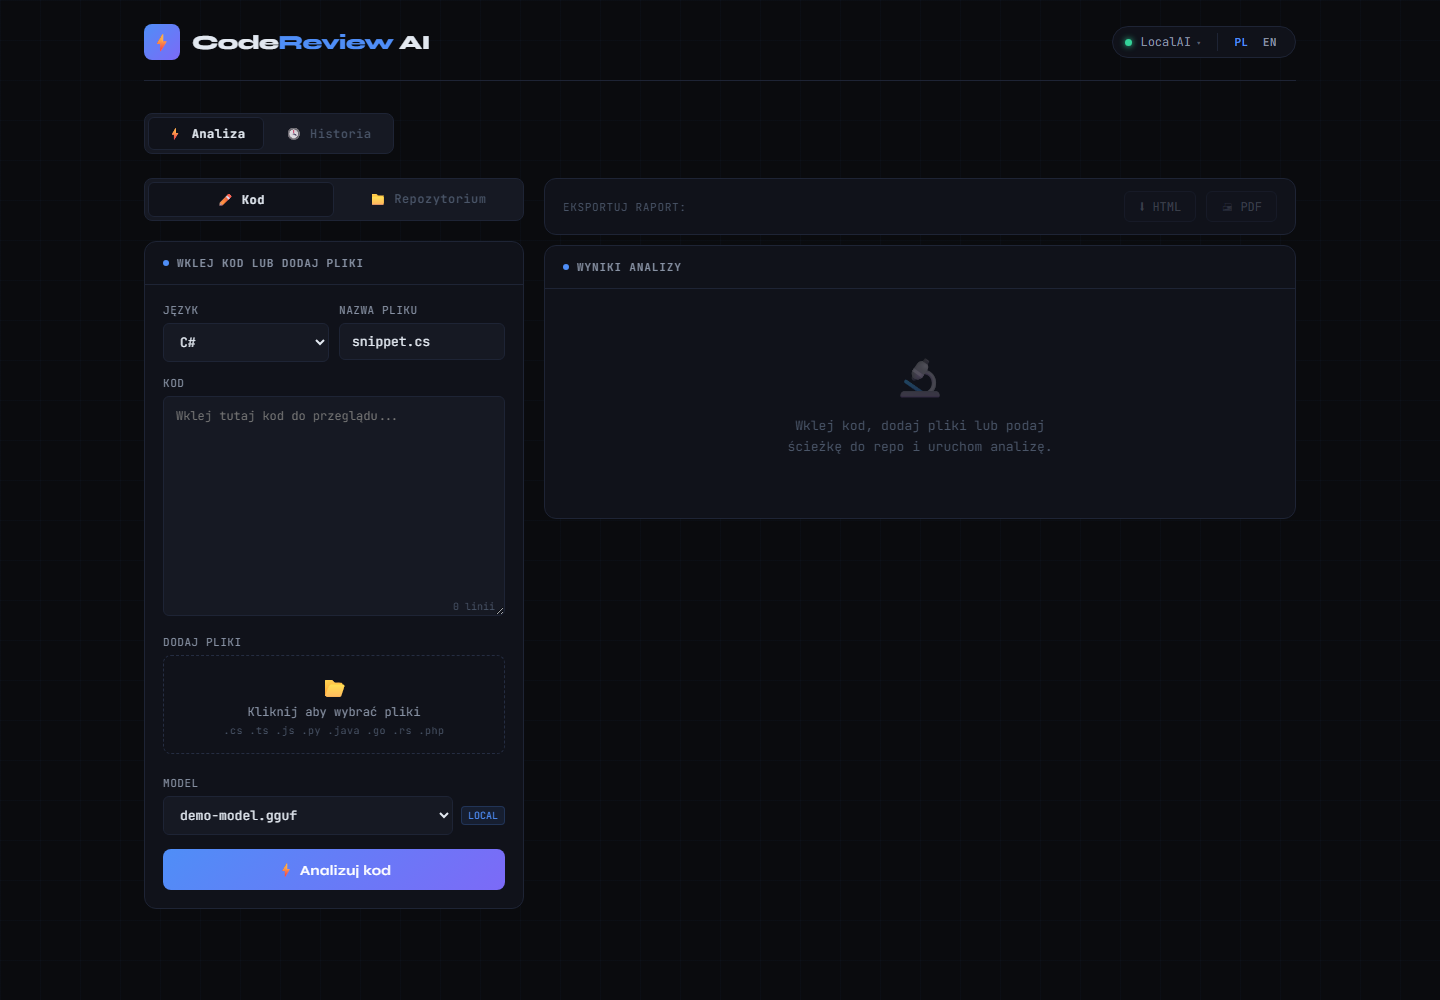Click the 'JĘZYK' field label
Viewport: 1440px width, 1000px height.
click(x=181, y=311)
